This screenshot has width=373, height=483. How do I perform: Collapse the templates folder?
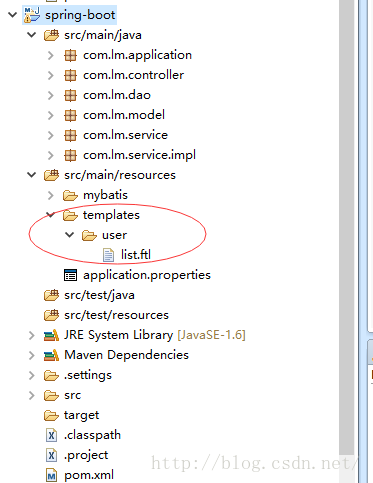tap(51, 215)
